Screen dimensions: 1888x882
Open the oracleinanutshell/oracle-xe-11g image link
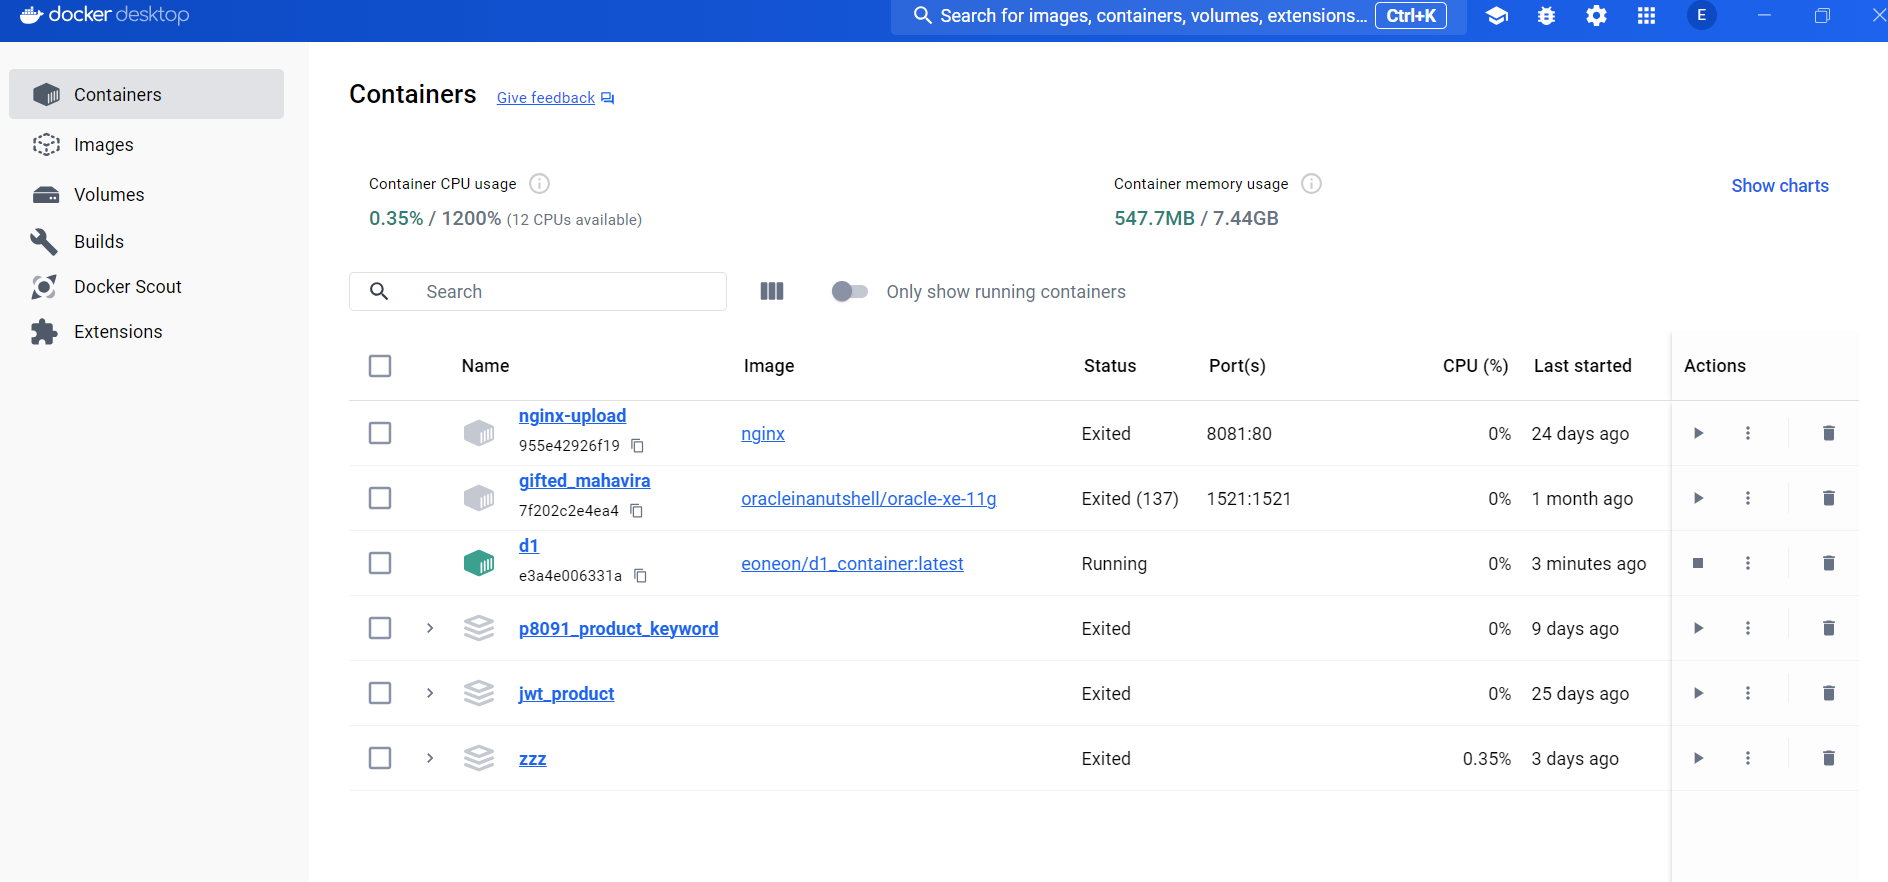868,499
